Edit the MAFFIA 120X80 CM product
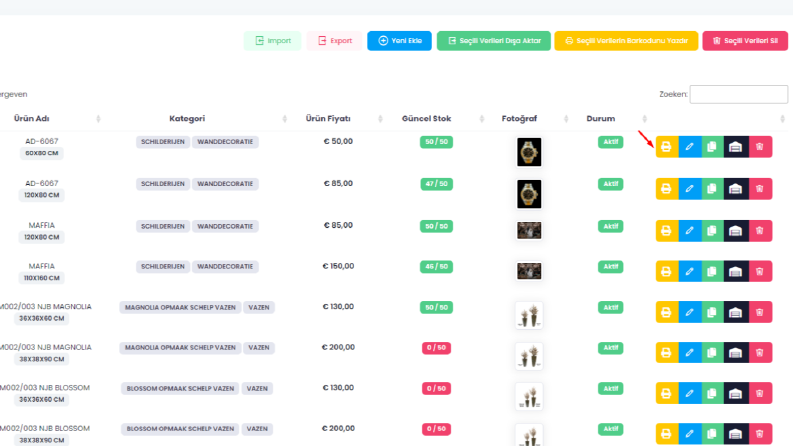The width and height of the screenshot is (793, 446). [x=689, y=231]
